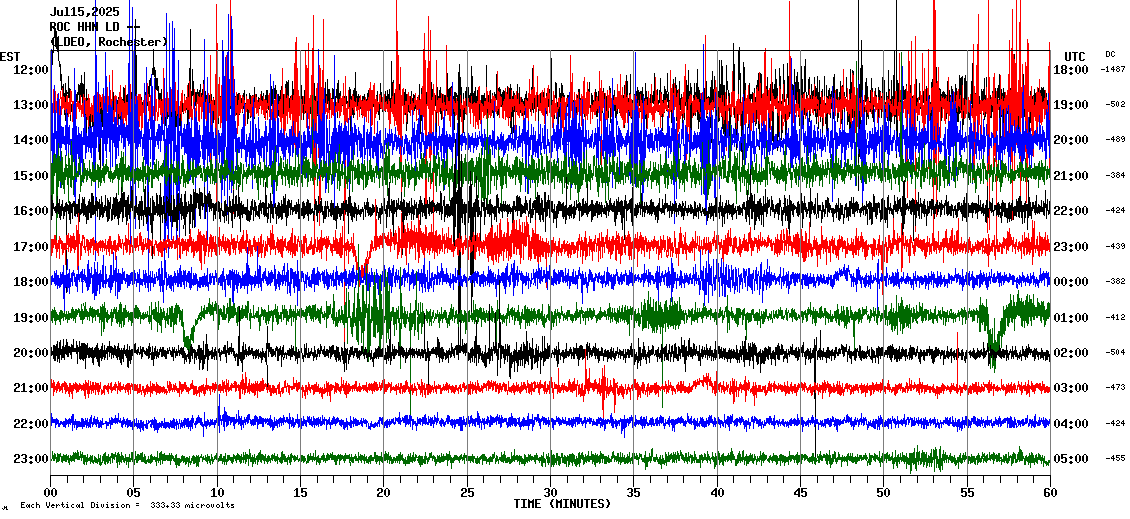Click the 05:00 UTC row label
This screenshot has height=519, width=1130.
[x=1071, y=459]
